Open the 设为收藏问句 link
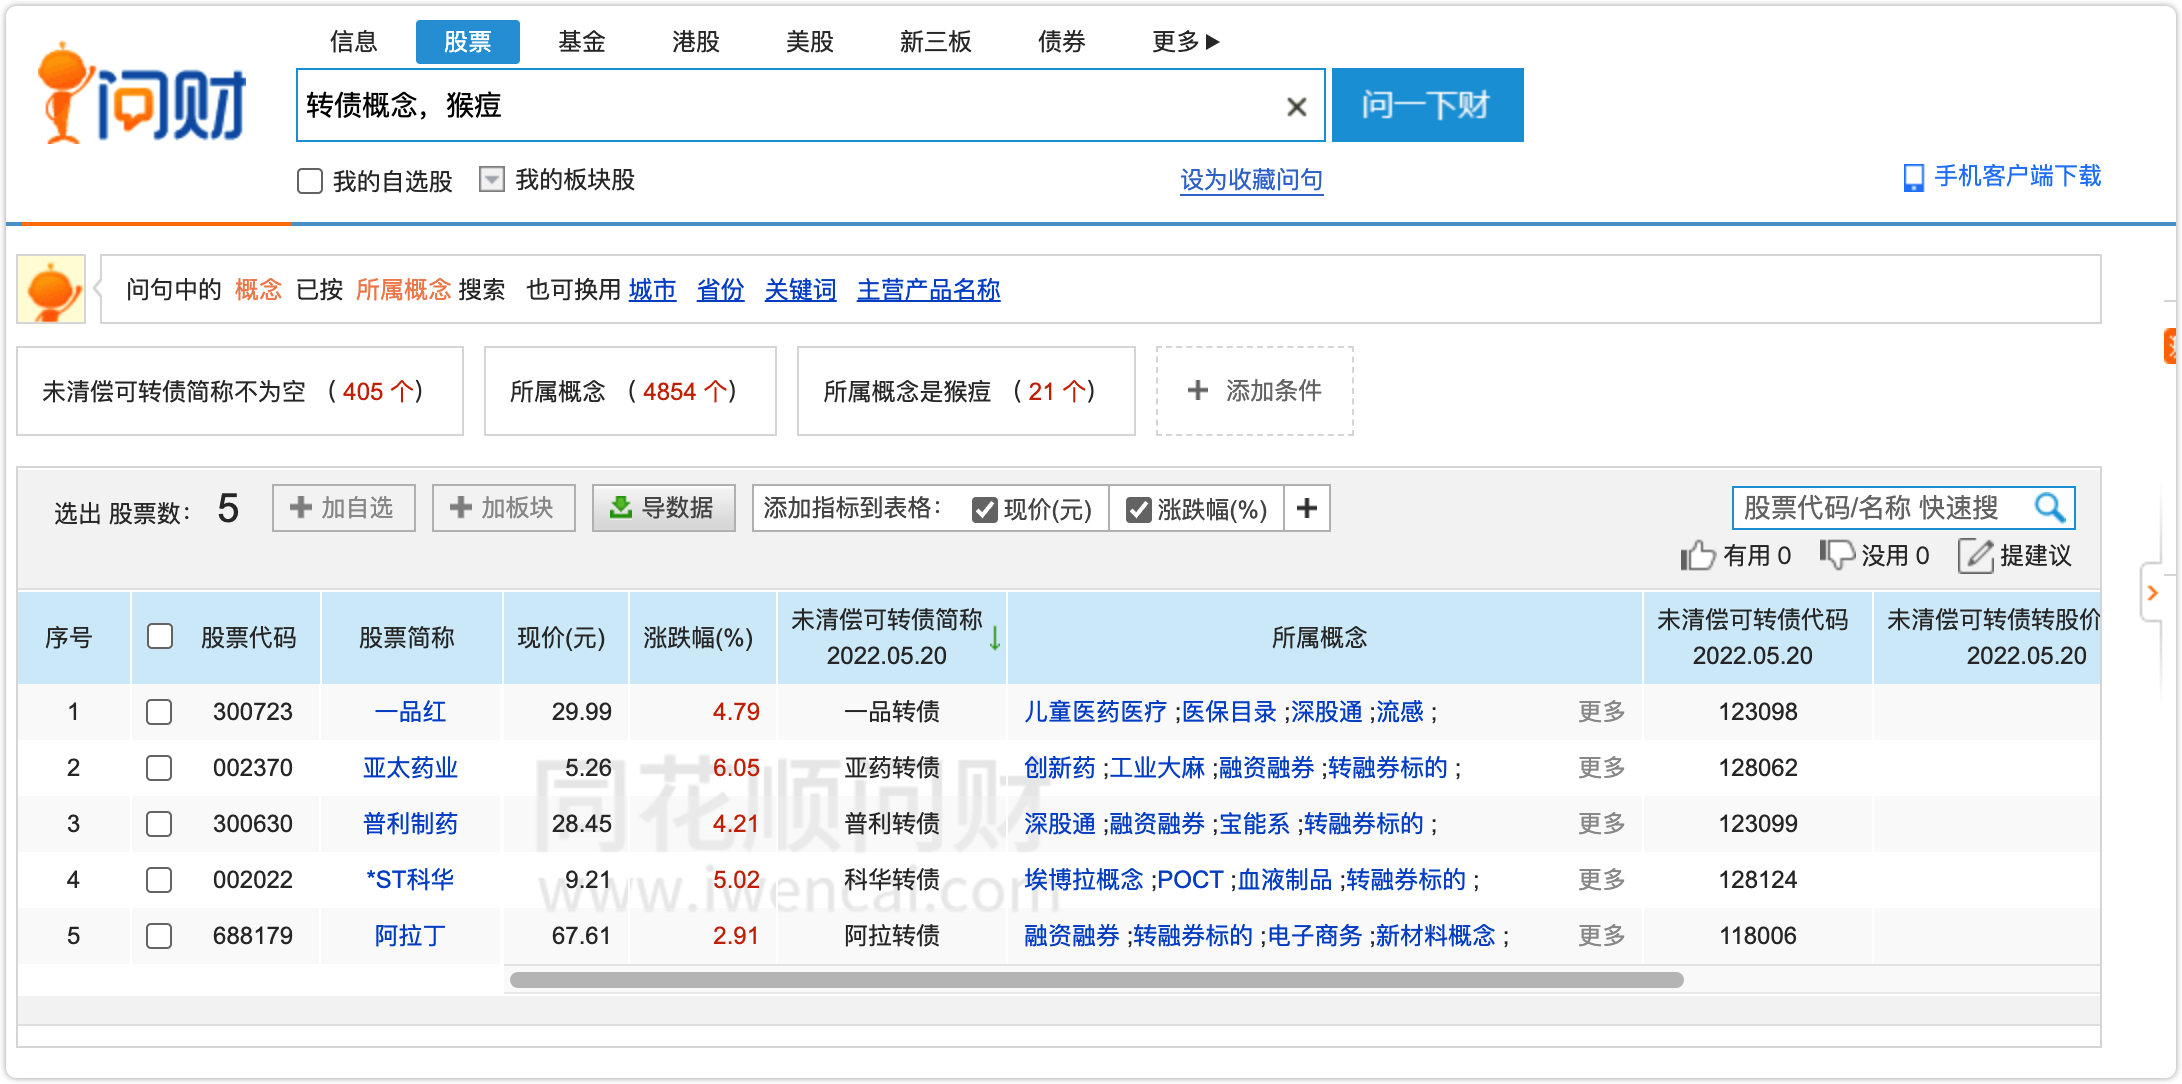Viewport: 2182px width, 1084px height. coord(1252,180)
